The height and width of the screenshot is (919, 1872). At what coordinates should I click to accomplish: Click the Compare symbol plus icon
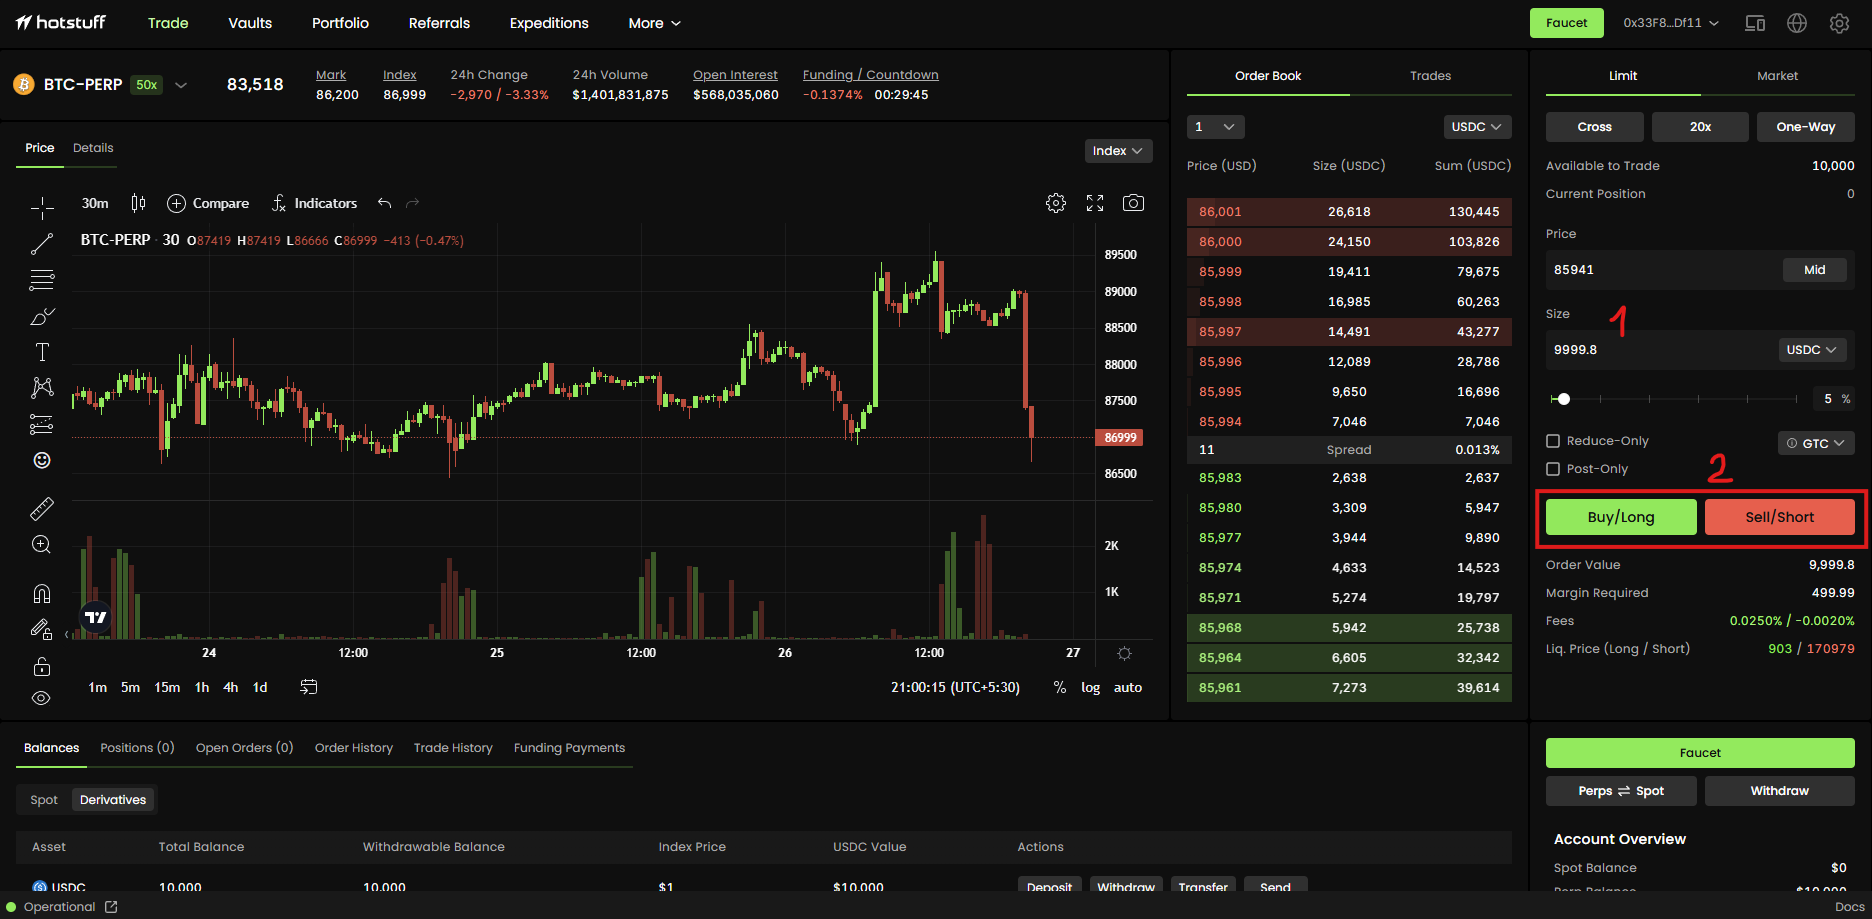click(176, 203)
